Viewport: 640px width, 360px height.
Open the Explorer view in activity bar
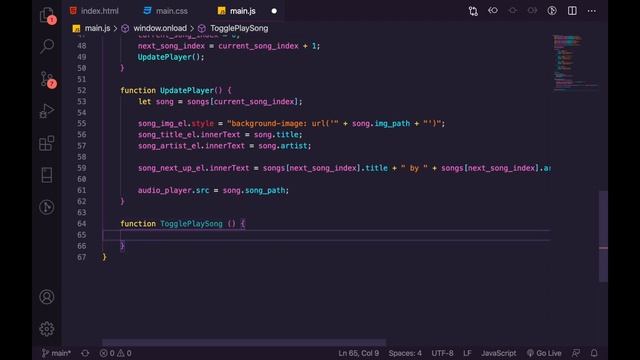[x=47, y=15]
